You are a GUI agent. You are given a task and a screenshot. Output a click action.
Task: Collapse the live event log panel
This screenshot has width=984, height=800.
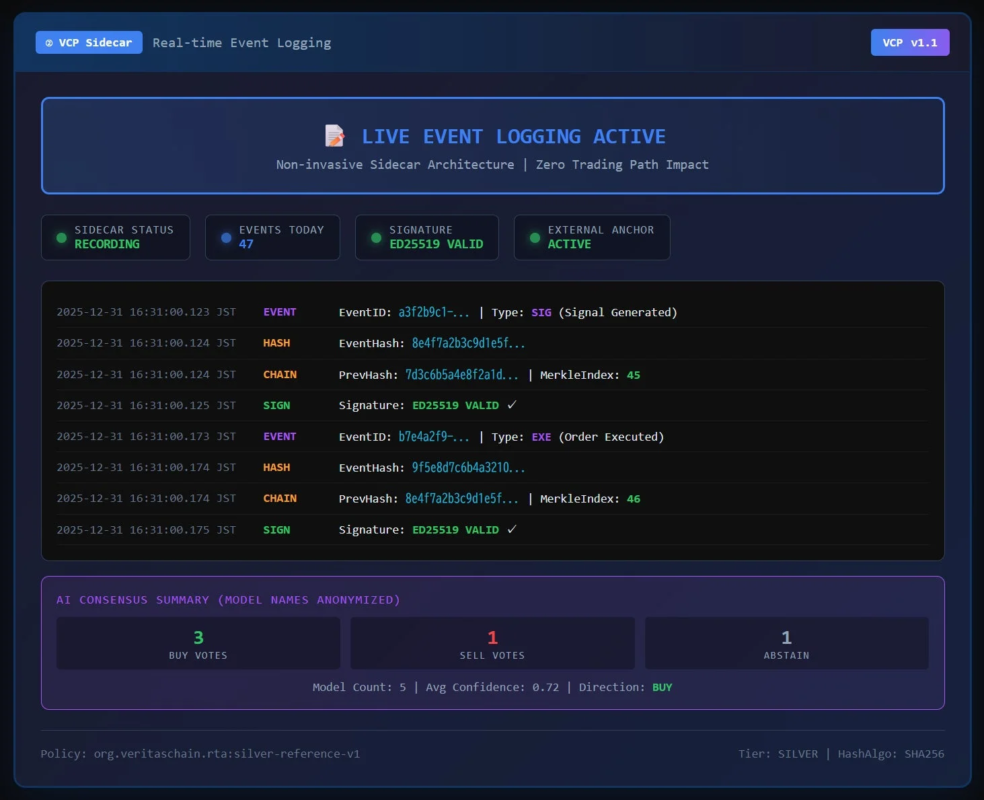tap(492, 420)
